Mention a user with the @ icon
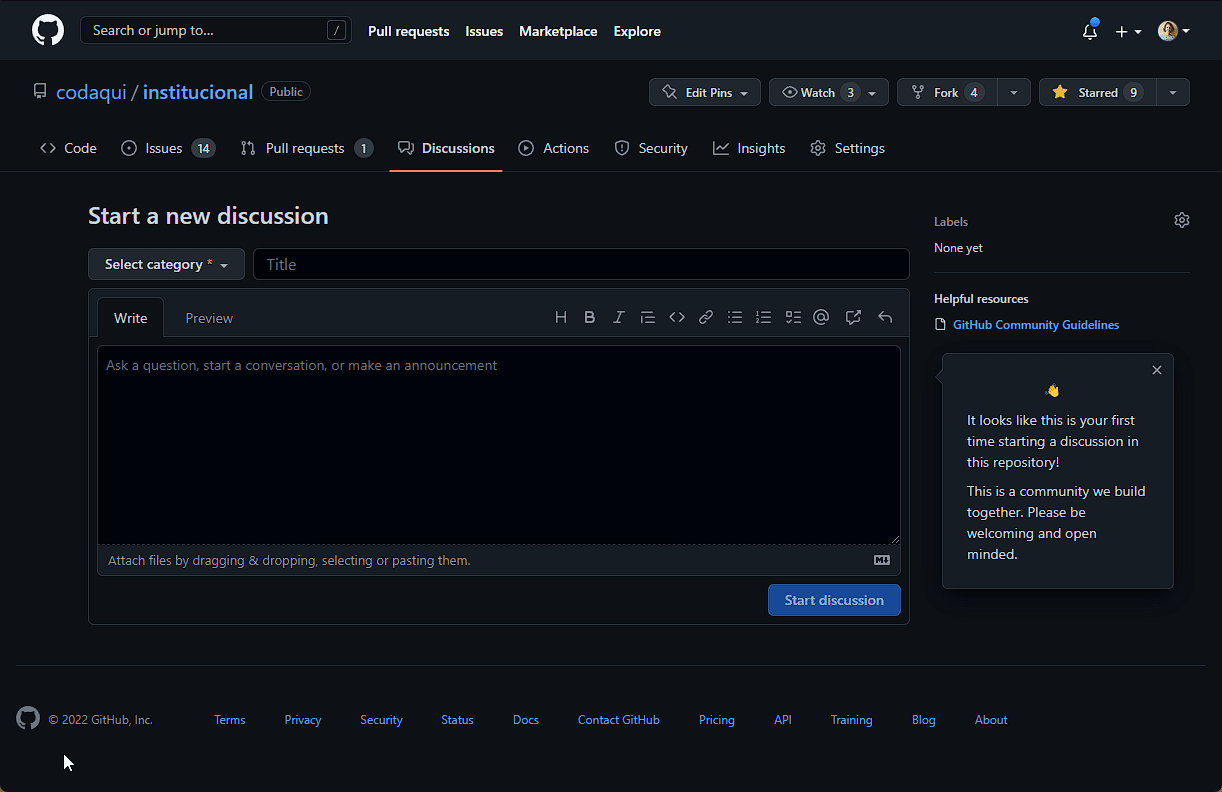1222x792 pixels. click(821, 317)
